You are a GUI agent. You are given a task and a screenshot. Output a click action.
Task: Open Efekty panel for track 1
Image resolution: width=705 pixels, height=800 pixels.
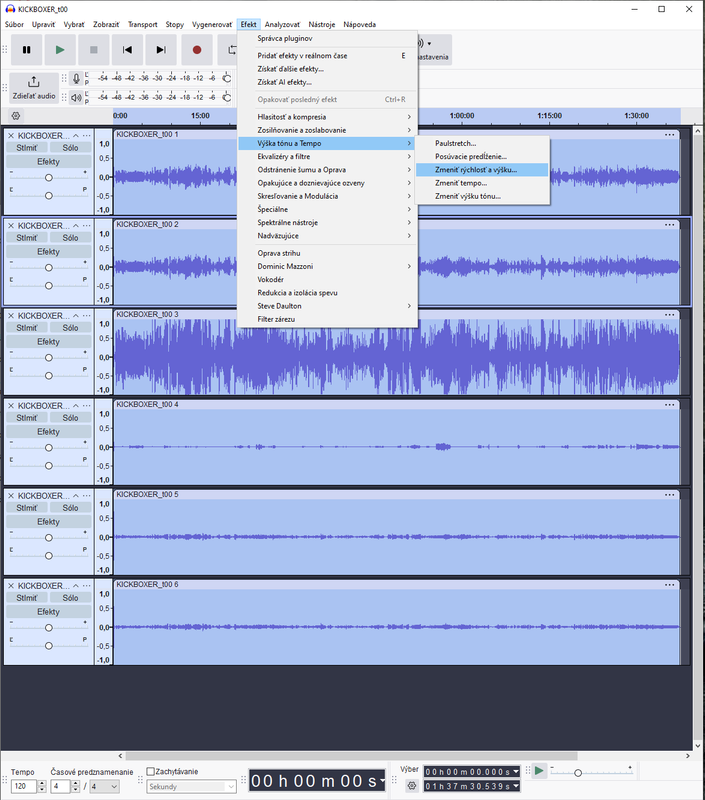coord(48,162)
